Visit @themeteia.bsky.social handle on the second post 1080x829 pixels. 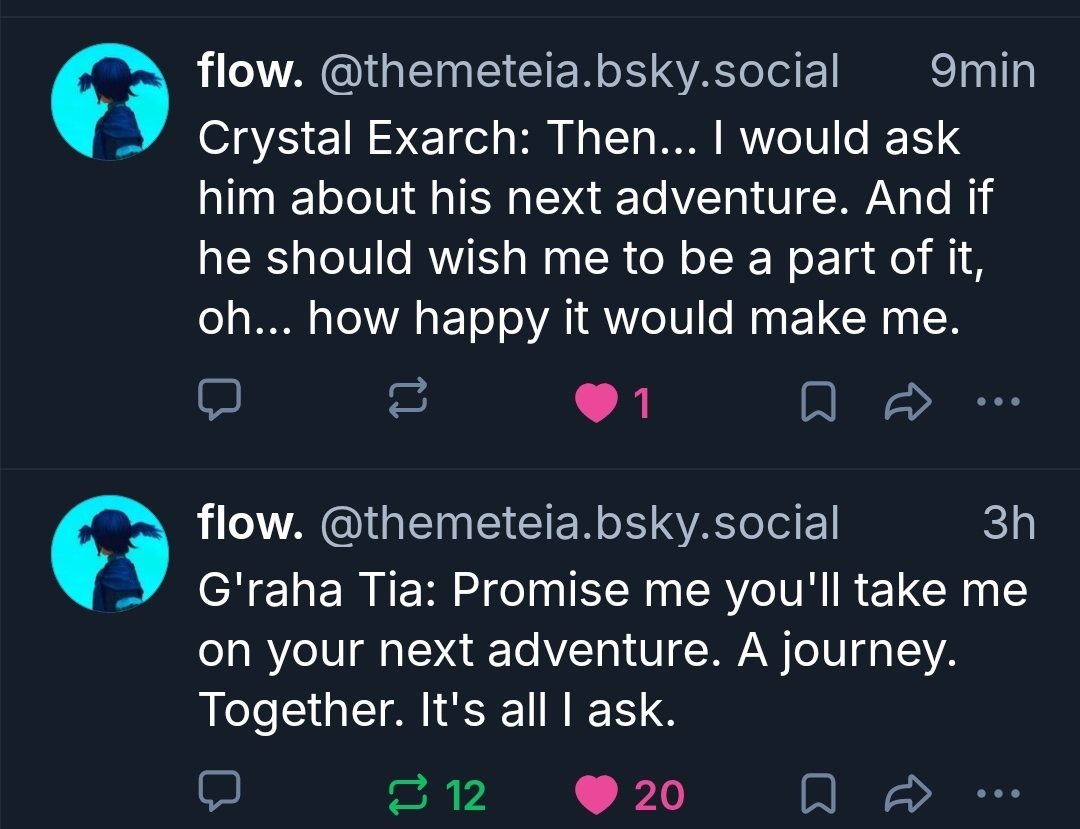tap(578, 523)
